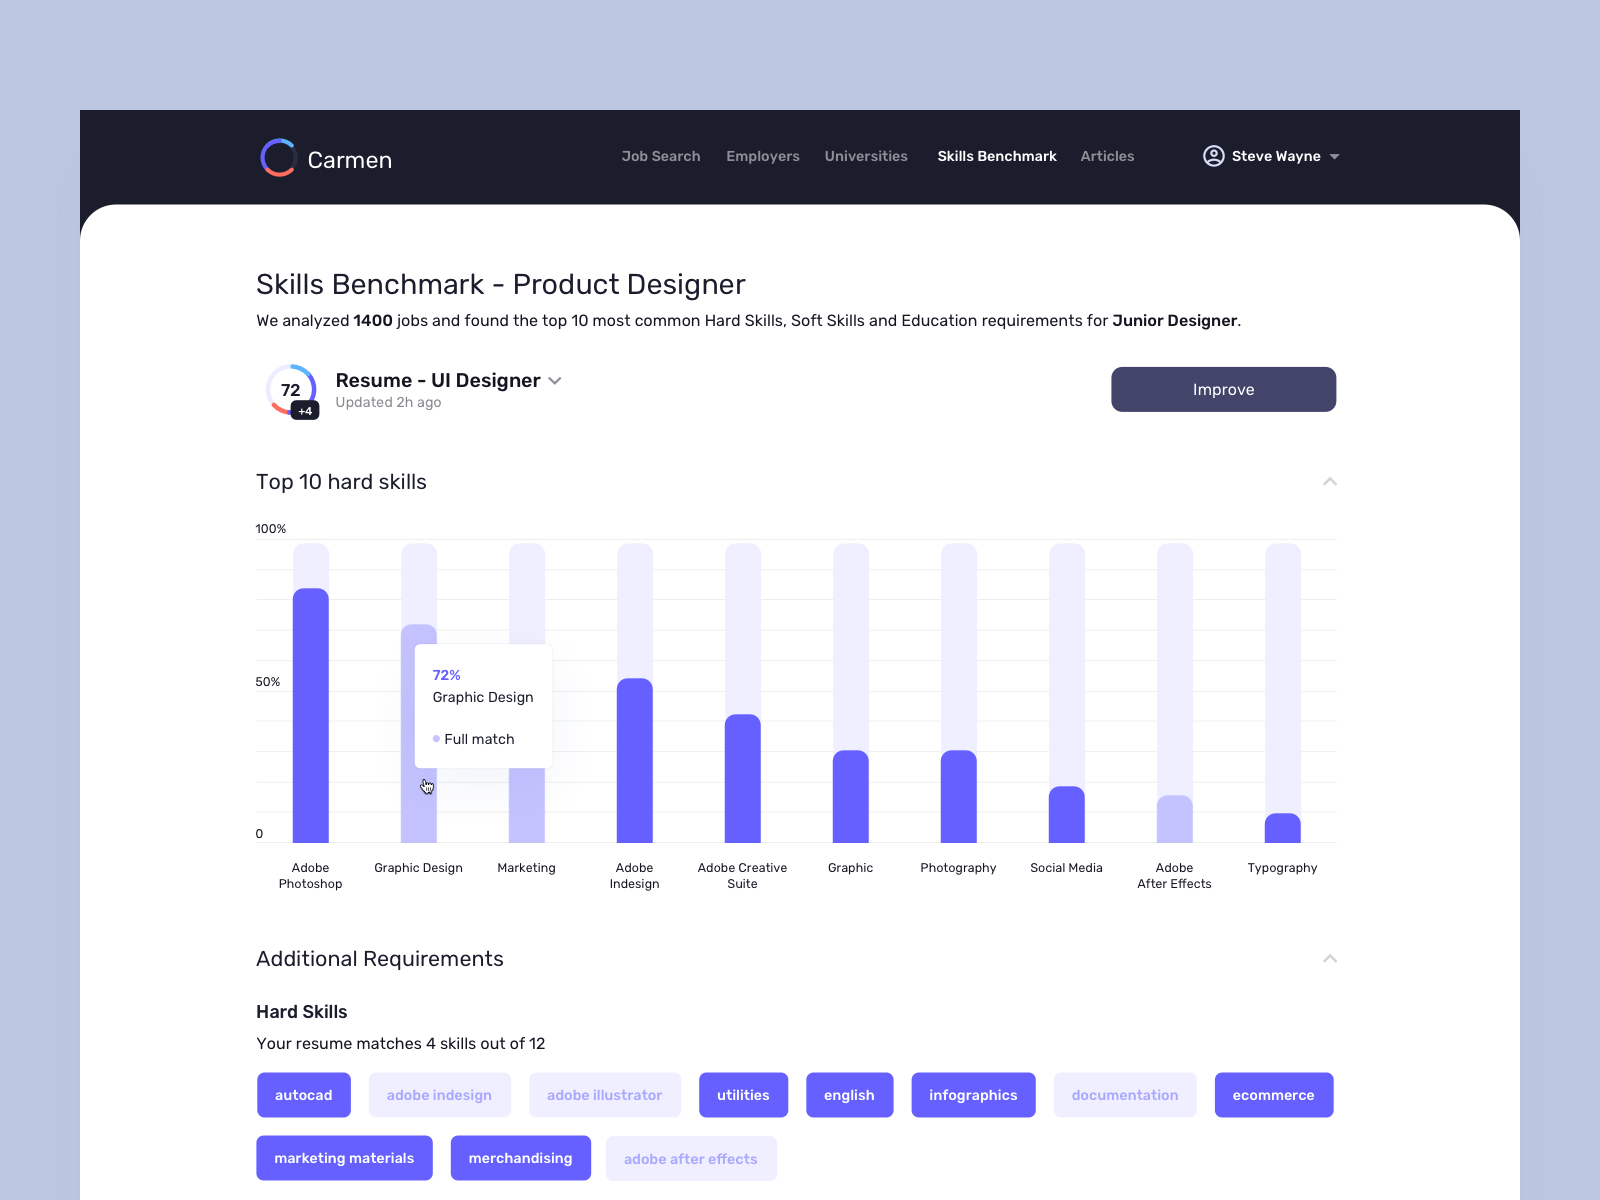Click the merchandising skill tag
Image resolution: width=1600 pixels, height=1200 pixels.
[521, 1158]
